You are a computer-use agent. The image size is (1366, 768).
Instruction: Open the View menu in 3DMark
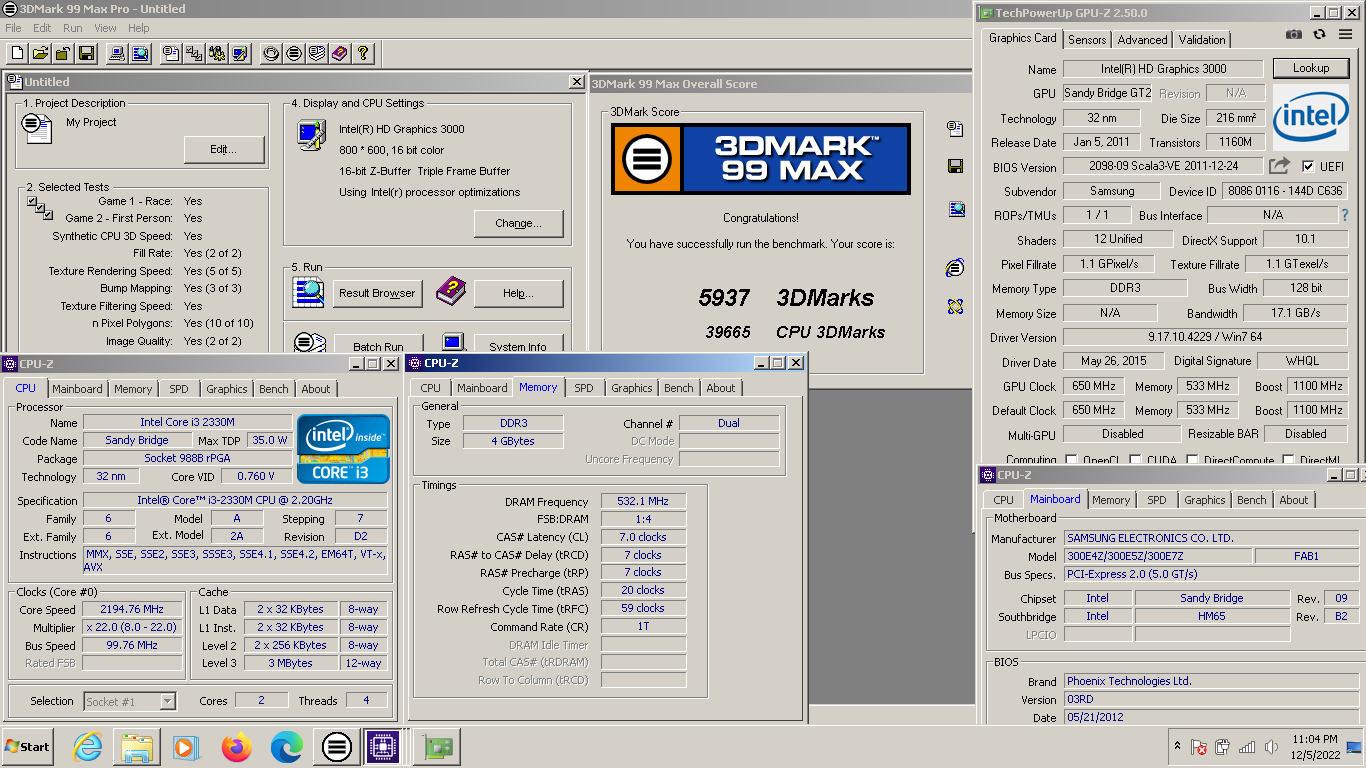105,28
